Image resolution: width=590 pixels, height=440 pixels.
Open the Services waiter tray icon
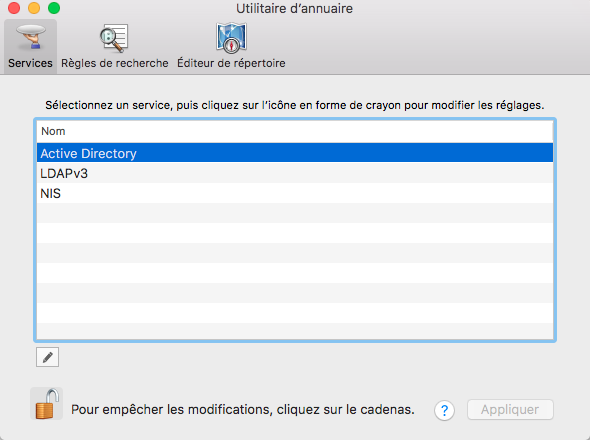pyautogui.click(x=31, y=37)
